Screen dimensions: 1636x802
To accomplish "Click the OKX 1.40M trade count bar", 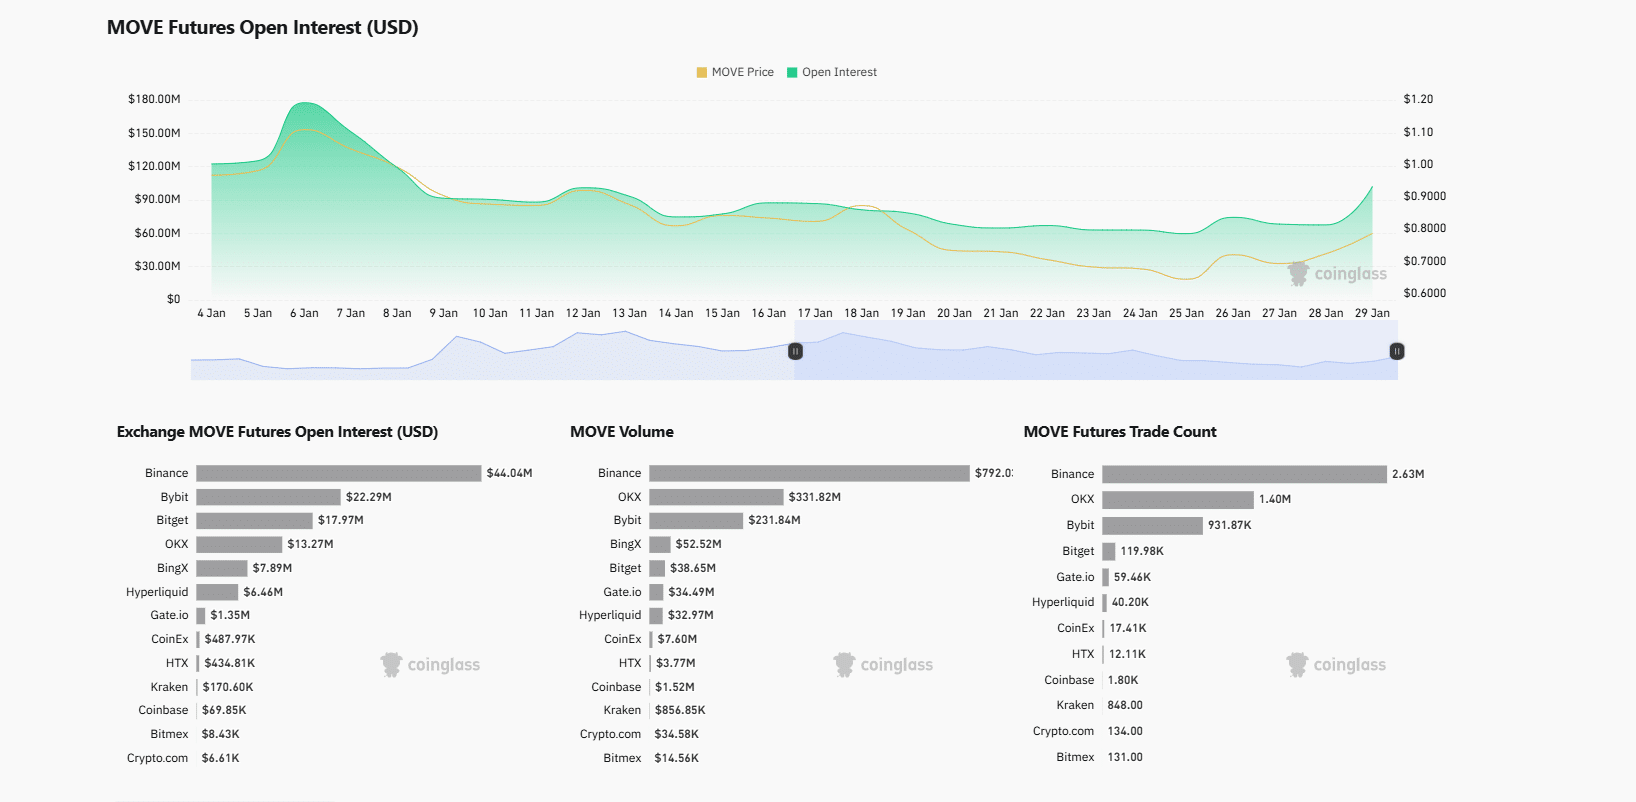I will coord(1178,499).
